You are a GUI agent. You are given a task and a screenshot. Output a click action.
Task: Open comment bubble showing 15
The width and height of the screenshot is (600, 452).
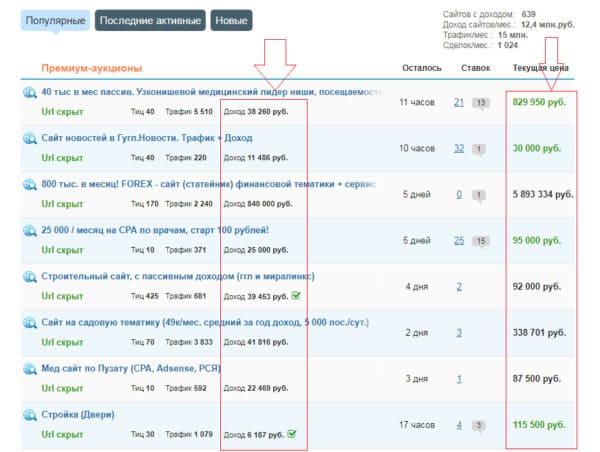pos(480,241)
